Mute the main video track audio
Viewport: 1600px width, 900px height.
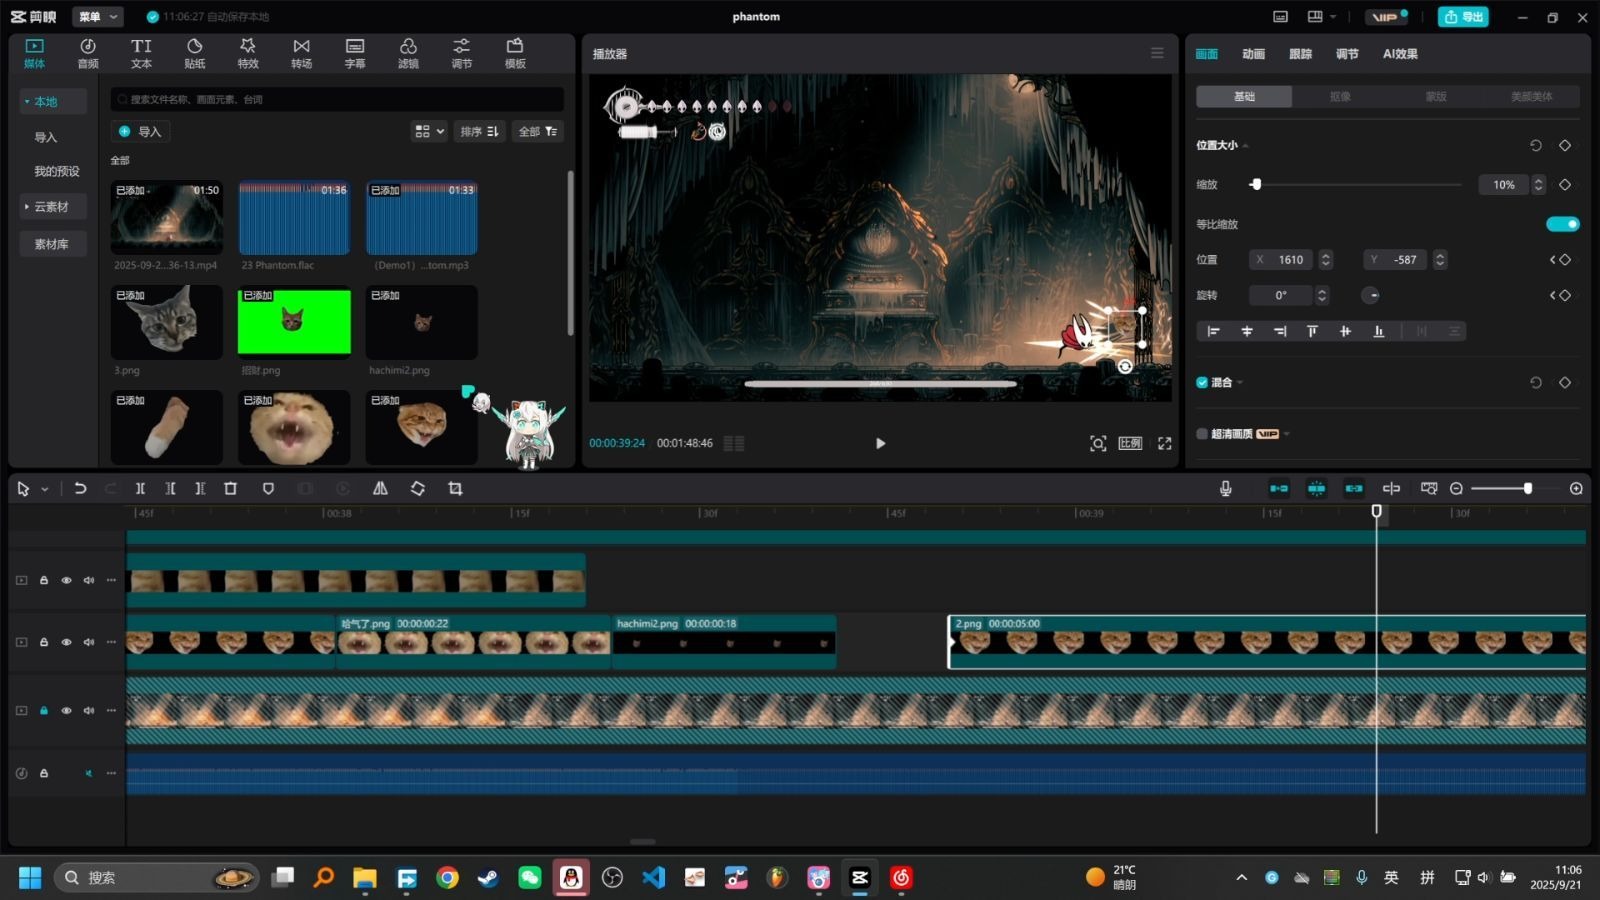pos(89,710)
